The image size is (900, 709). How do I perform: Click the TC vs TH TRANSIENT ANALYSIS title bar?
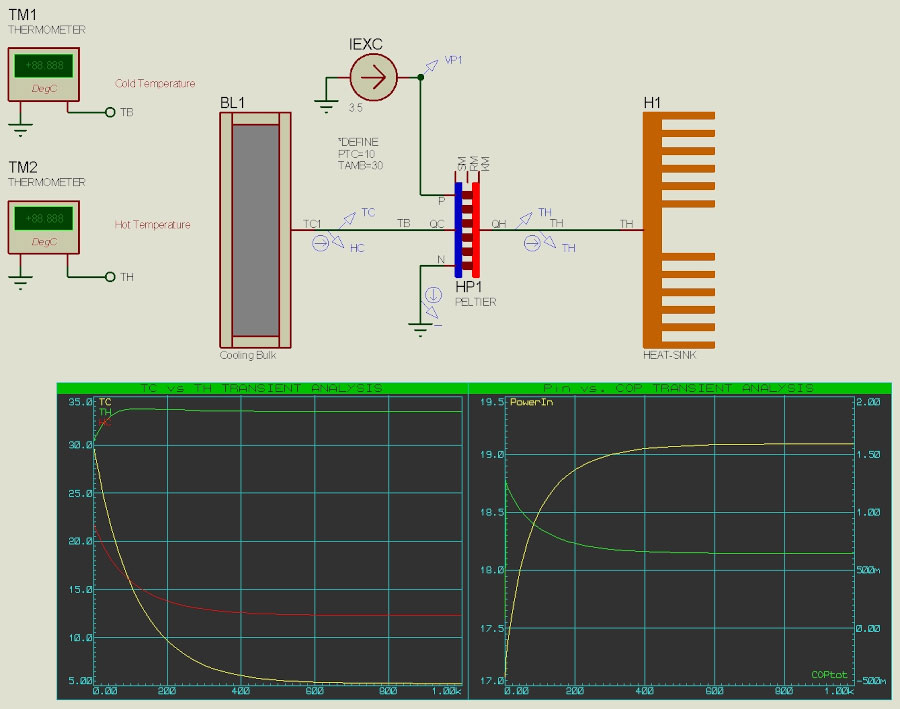pos(261,387)
